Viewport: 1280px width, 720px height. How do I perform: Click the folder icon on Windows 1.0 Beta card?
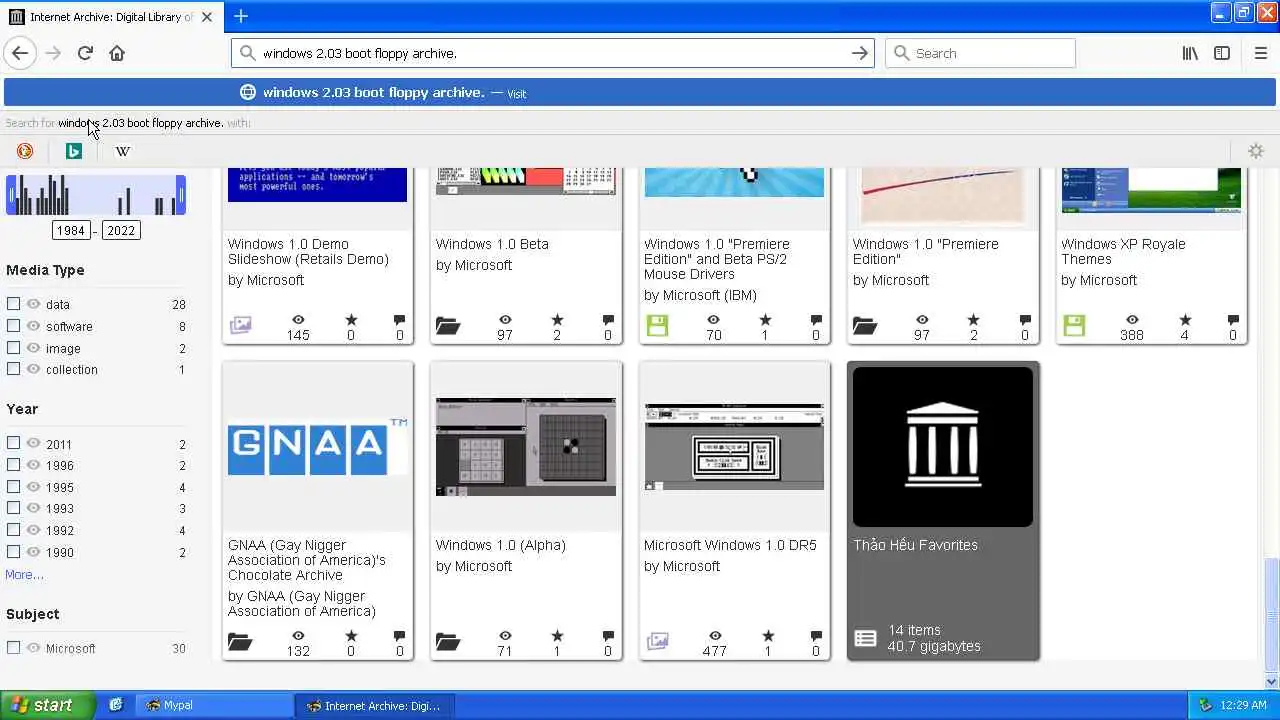[447, 326]
